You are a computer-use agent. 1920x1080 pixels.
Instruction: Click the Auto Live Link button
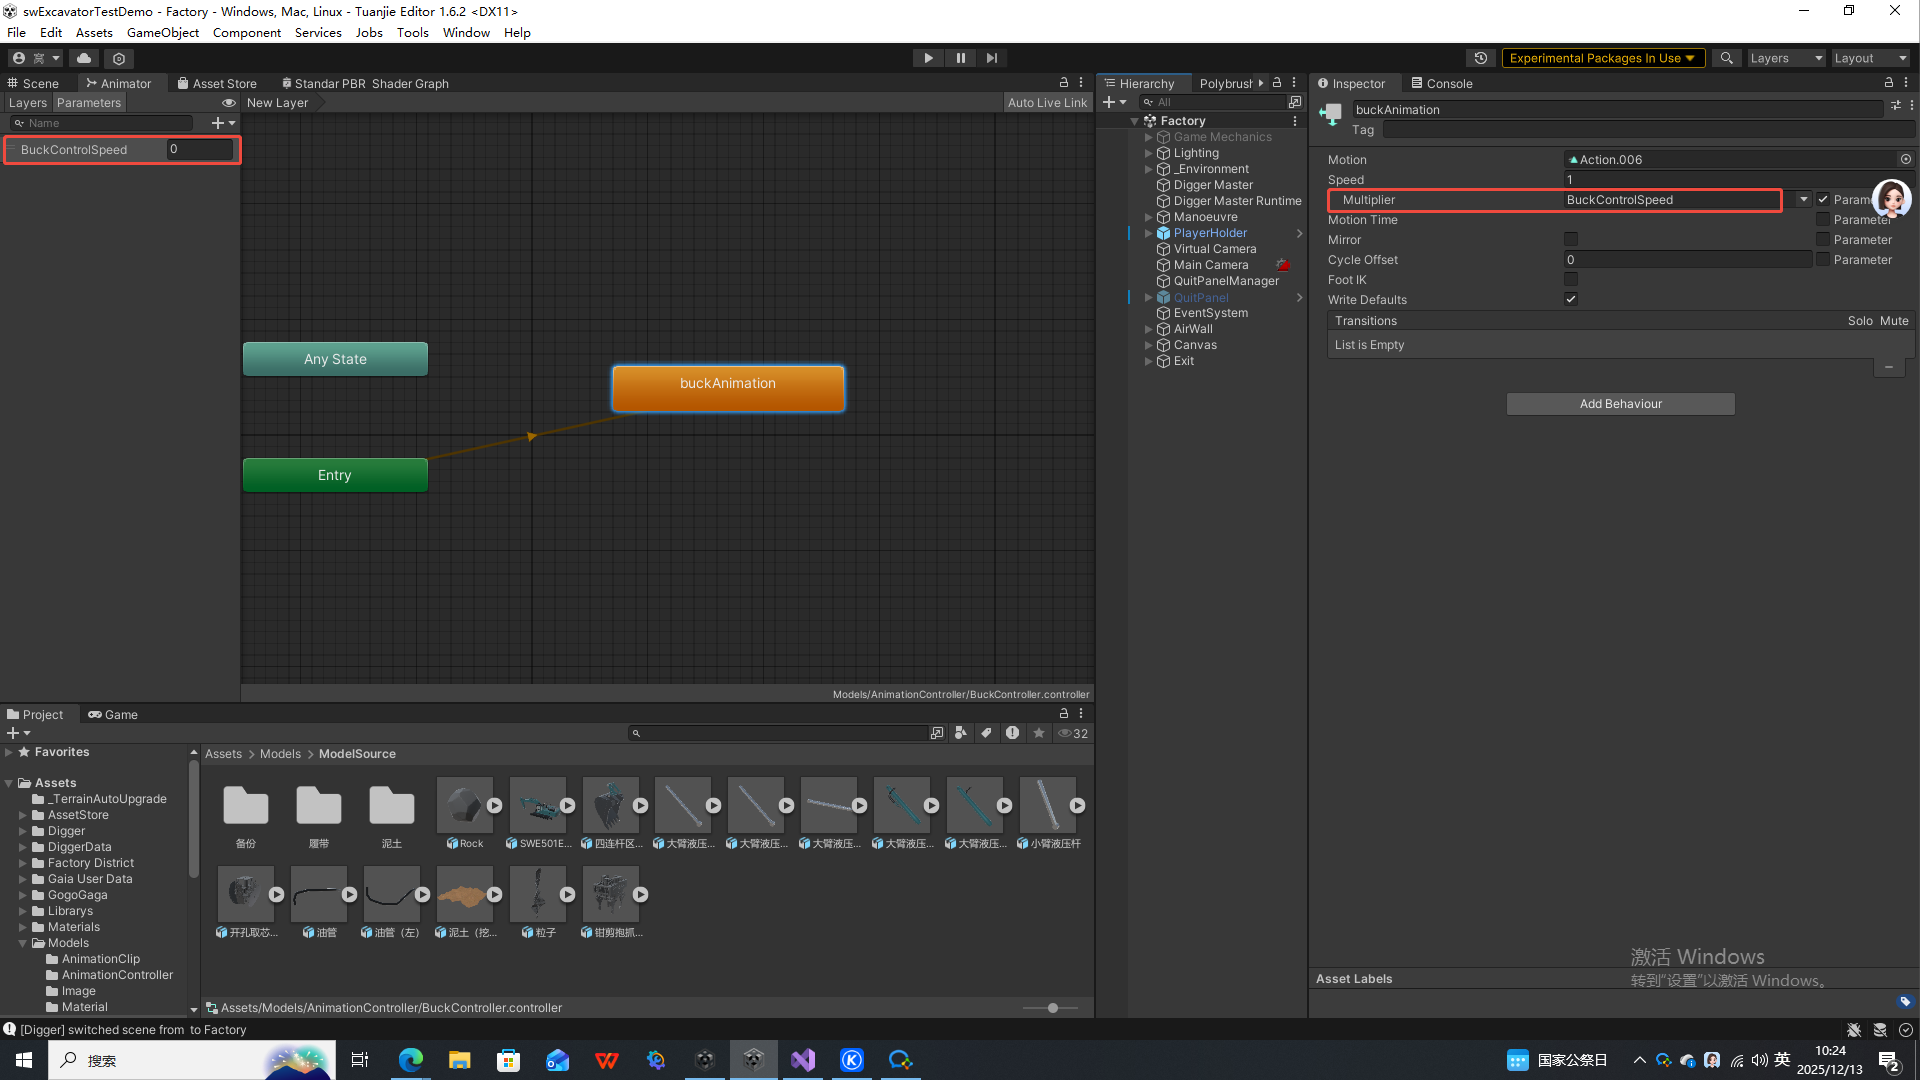coord(1046,103)
